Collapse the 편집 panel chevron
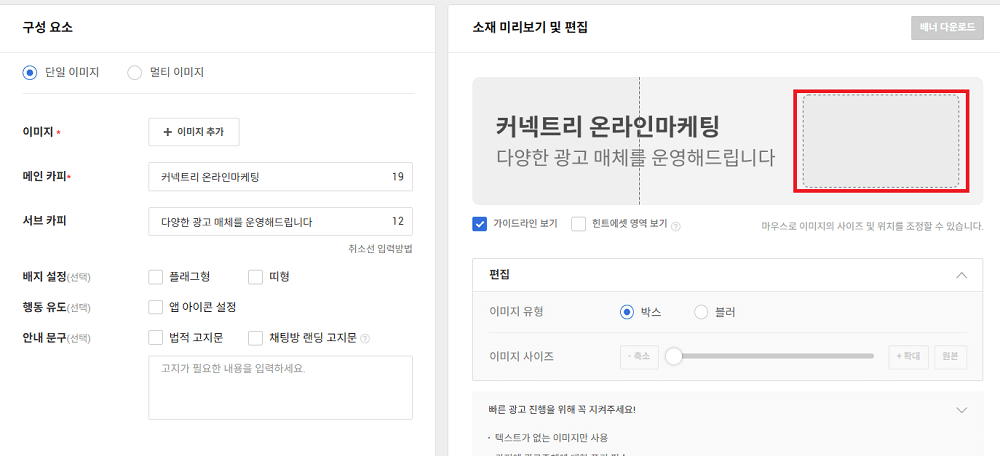The width and height of the screenshot is (1000, 456). pyautogui.click(x=962, y=276)
